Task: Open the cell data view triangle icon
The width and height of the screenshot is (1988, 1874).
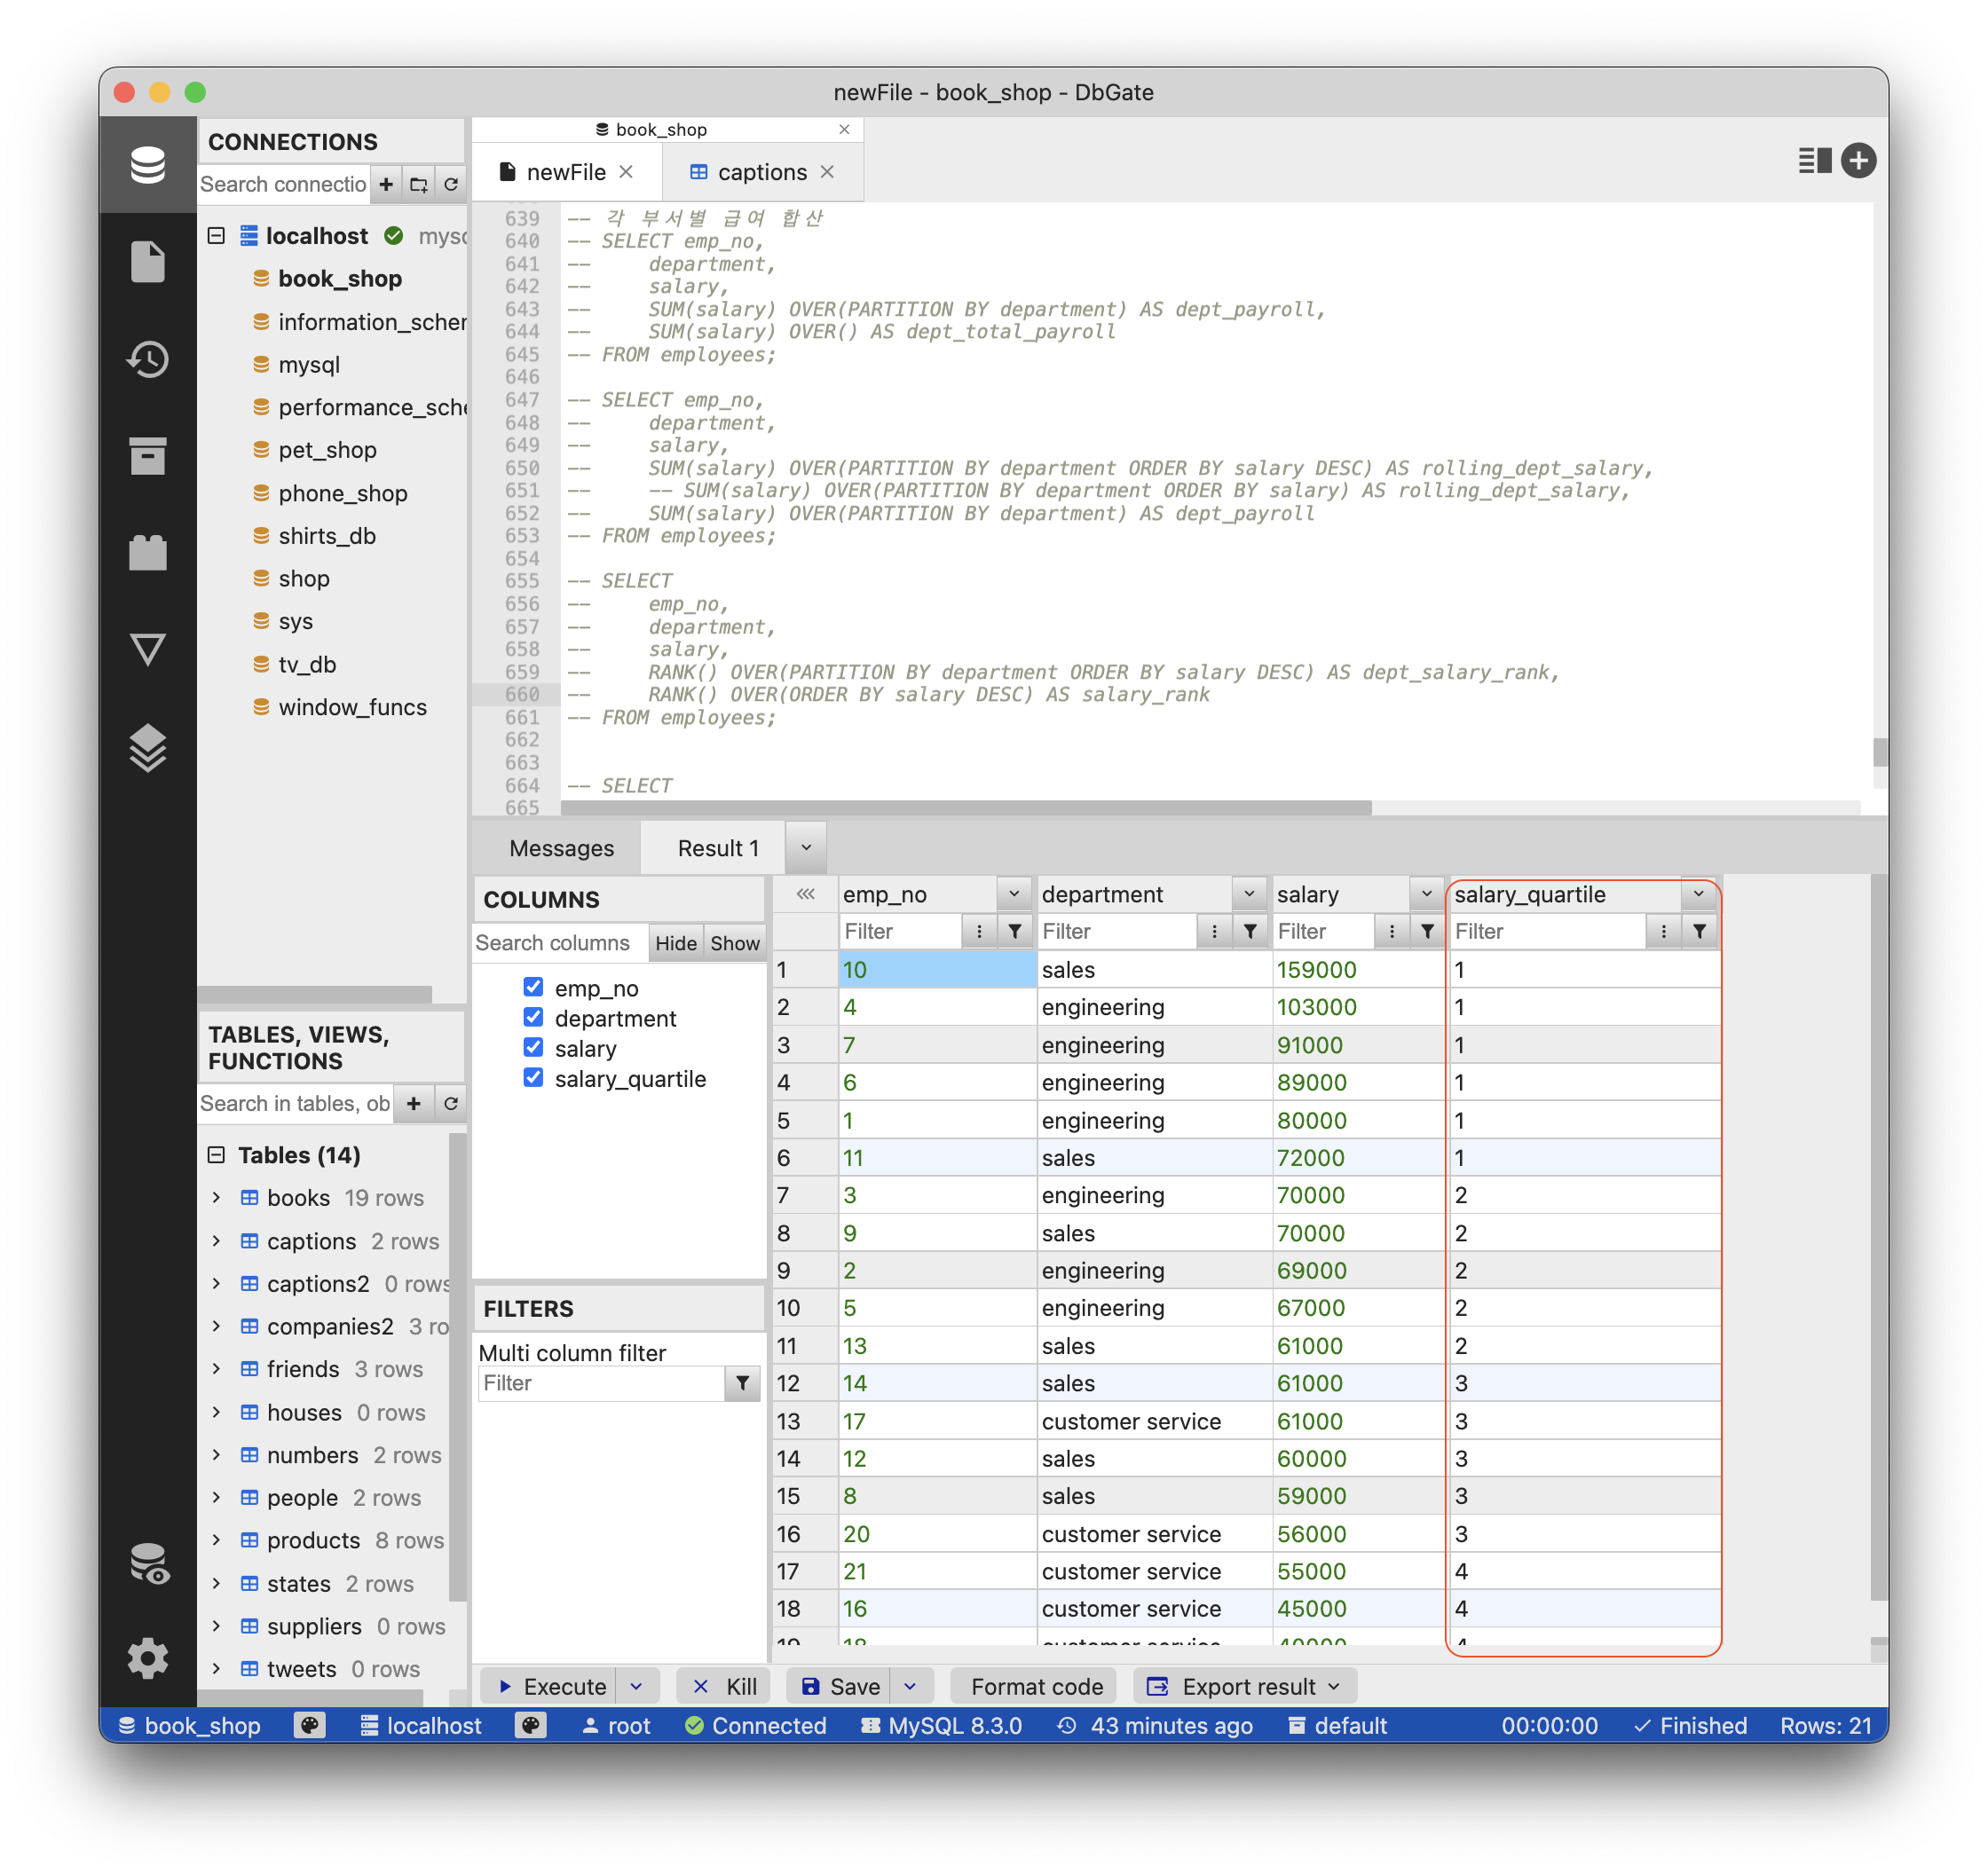Action: [x=147, y=649]
